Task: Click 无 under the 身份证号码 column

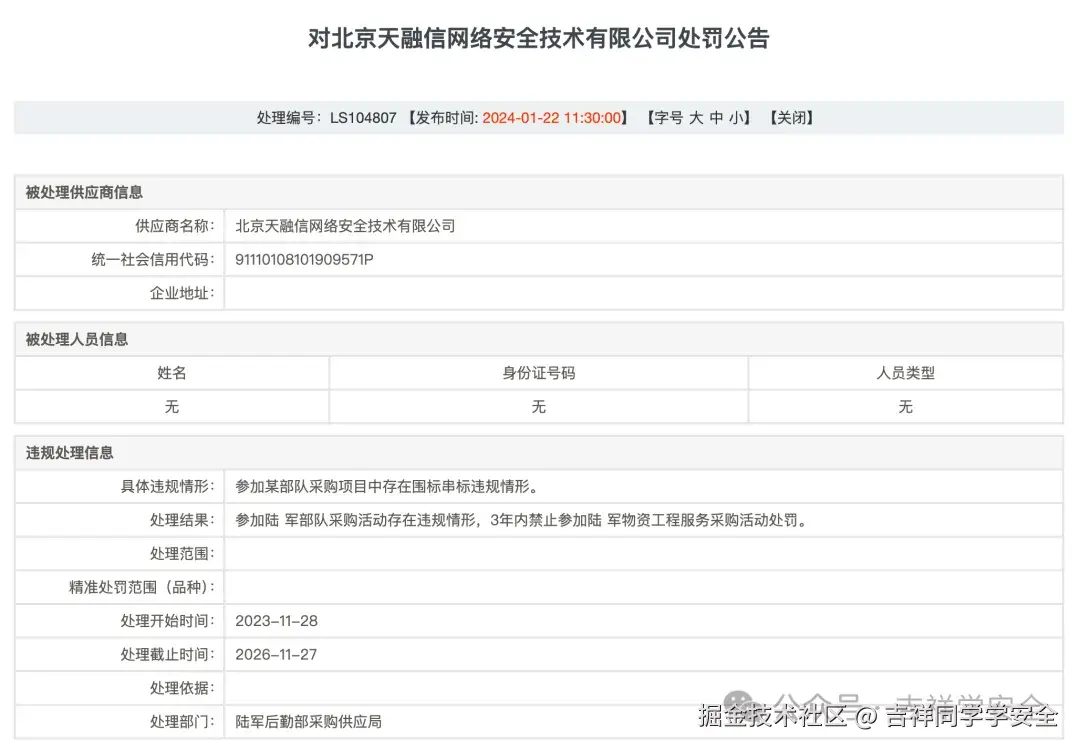Action: pyautogui.click(x=537, y=406)
